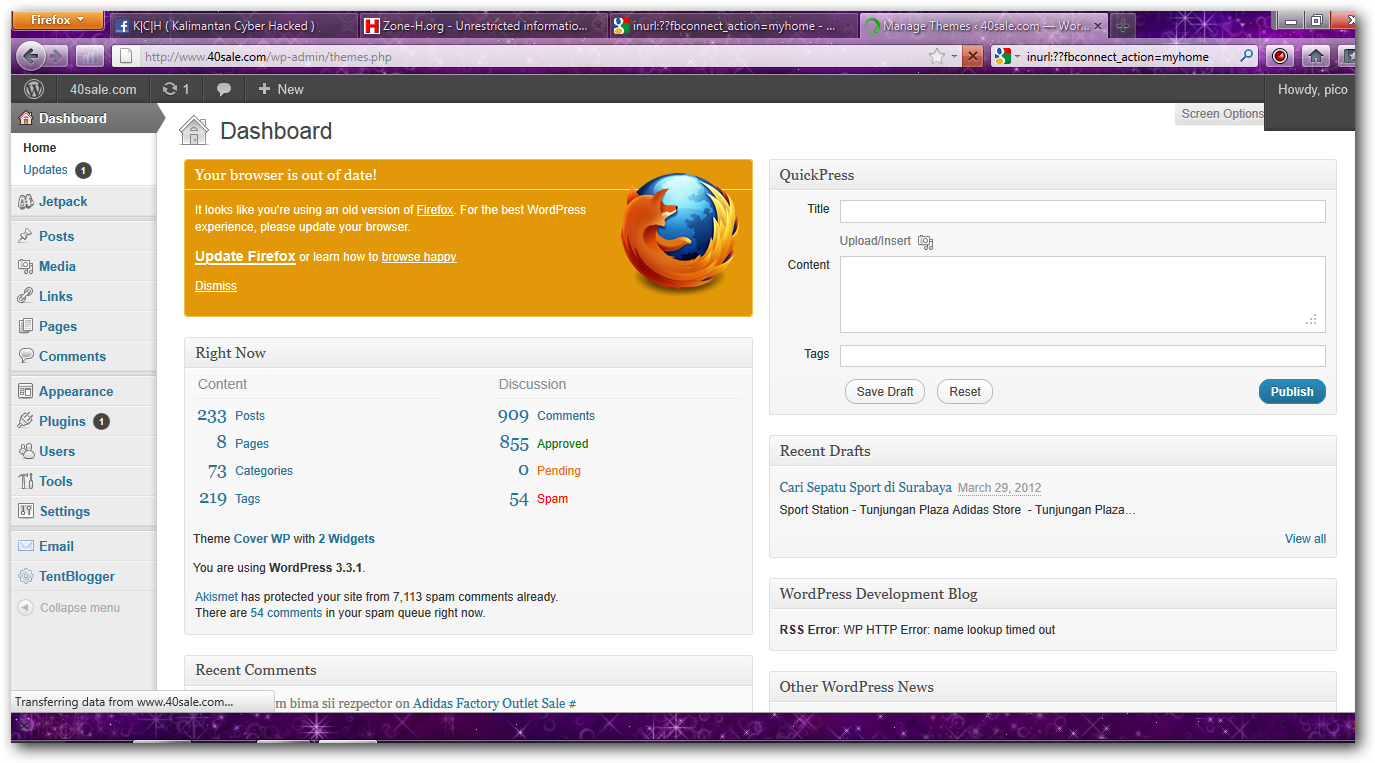1375x763 pixels.
Task: Switch to the inurl Google search tab
Action: click(732, 26)
